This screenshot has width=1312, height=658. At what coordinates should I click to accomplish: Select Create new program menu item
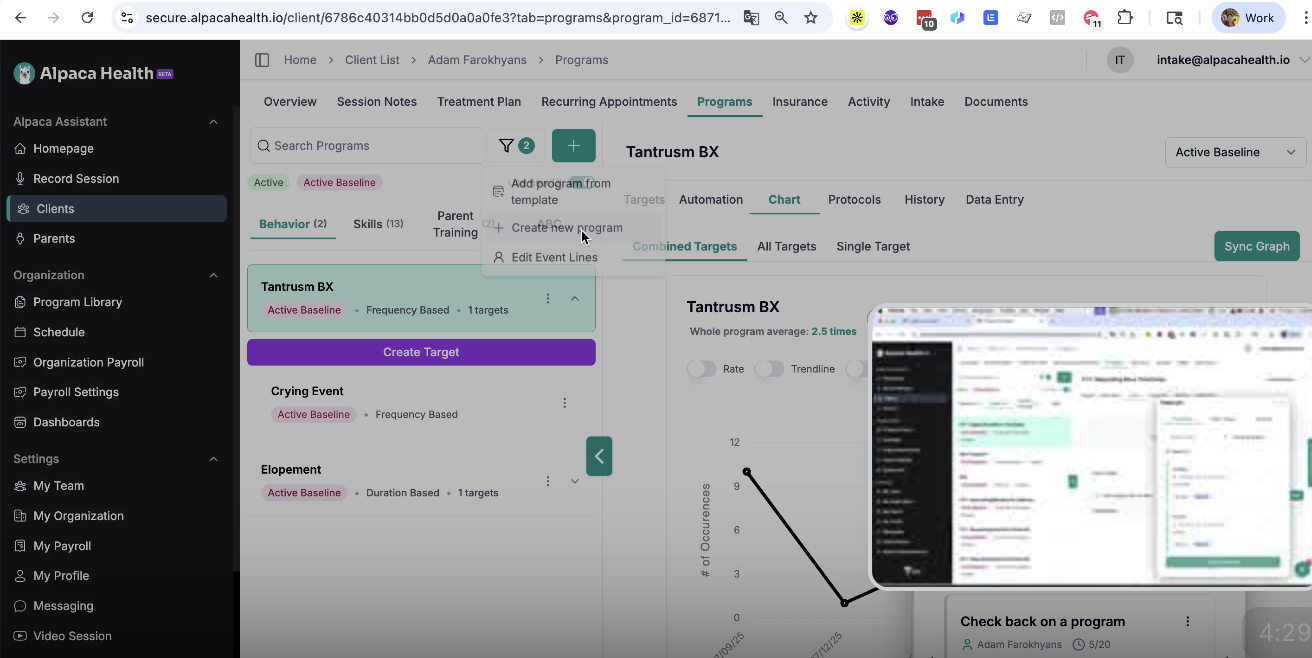click(572, 228)
